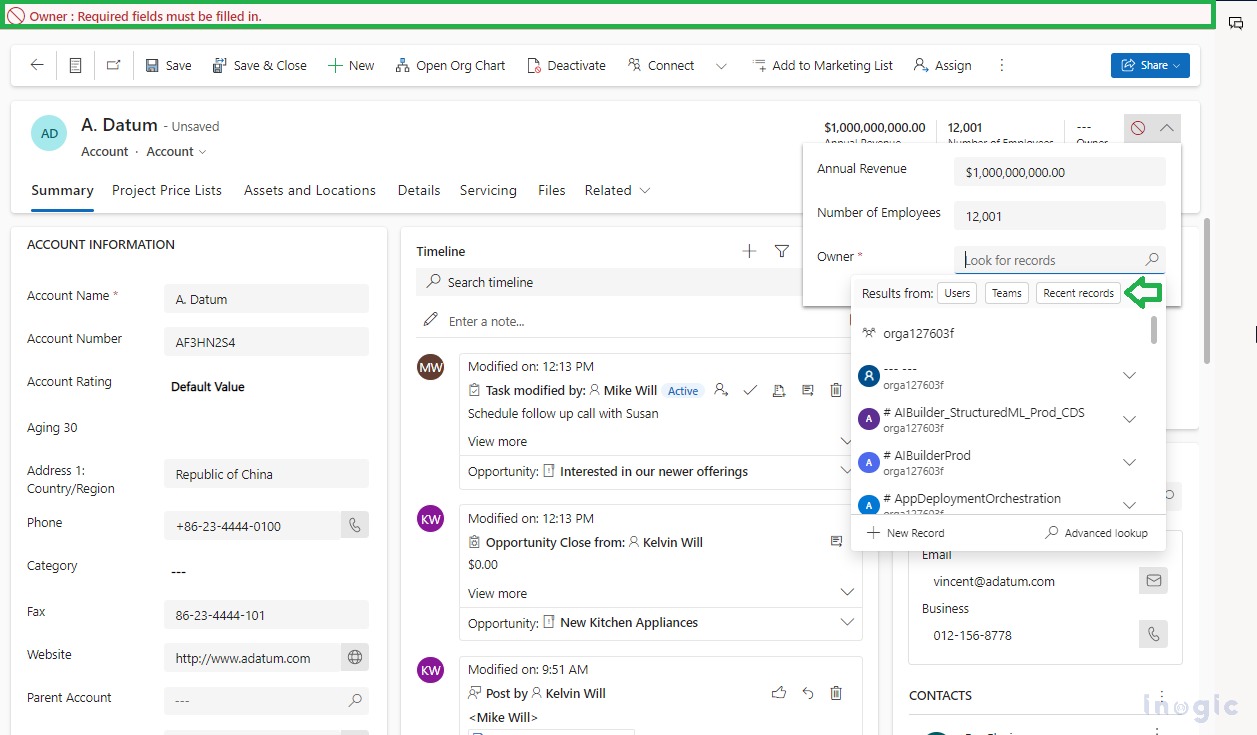Assign the task using the person icon
Viewport: 1257px width, 735px height.
(721, 390)
